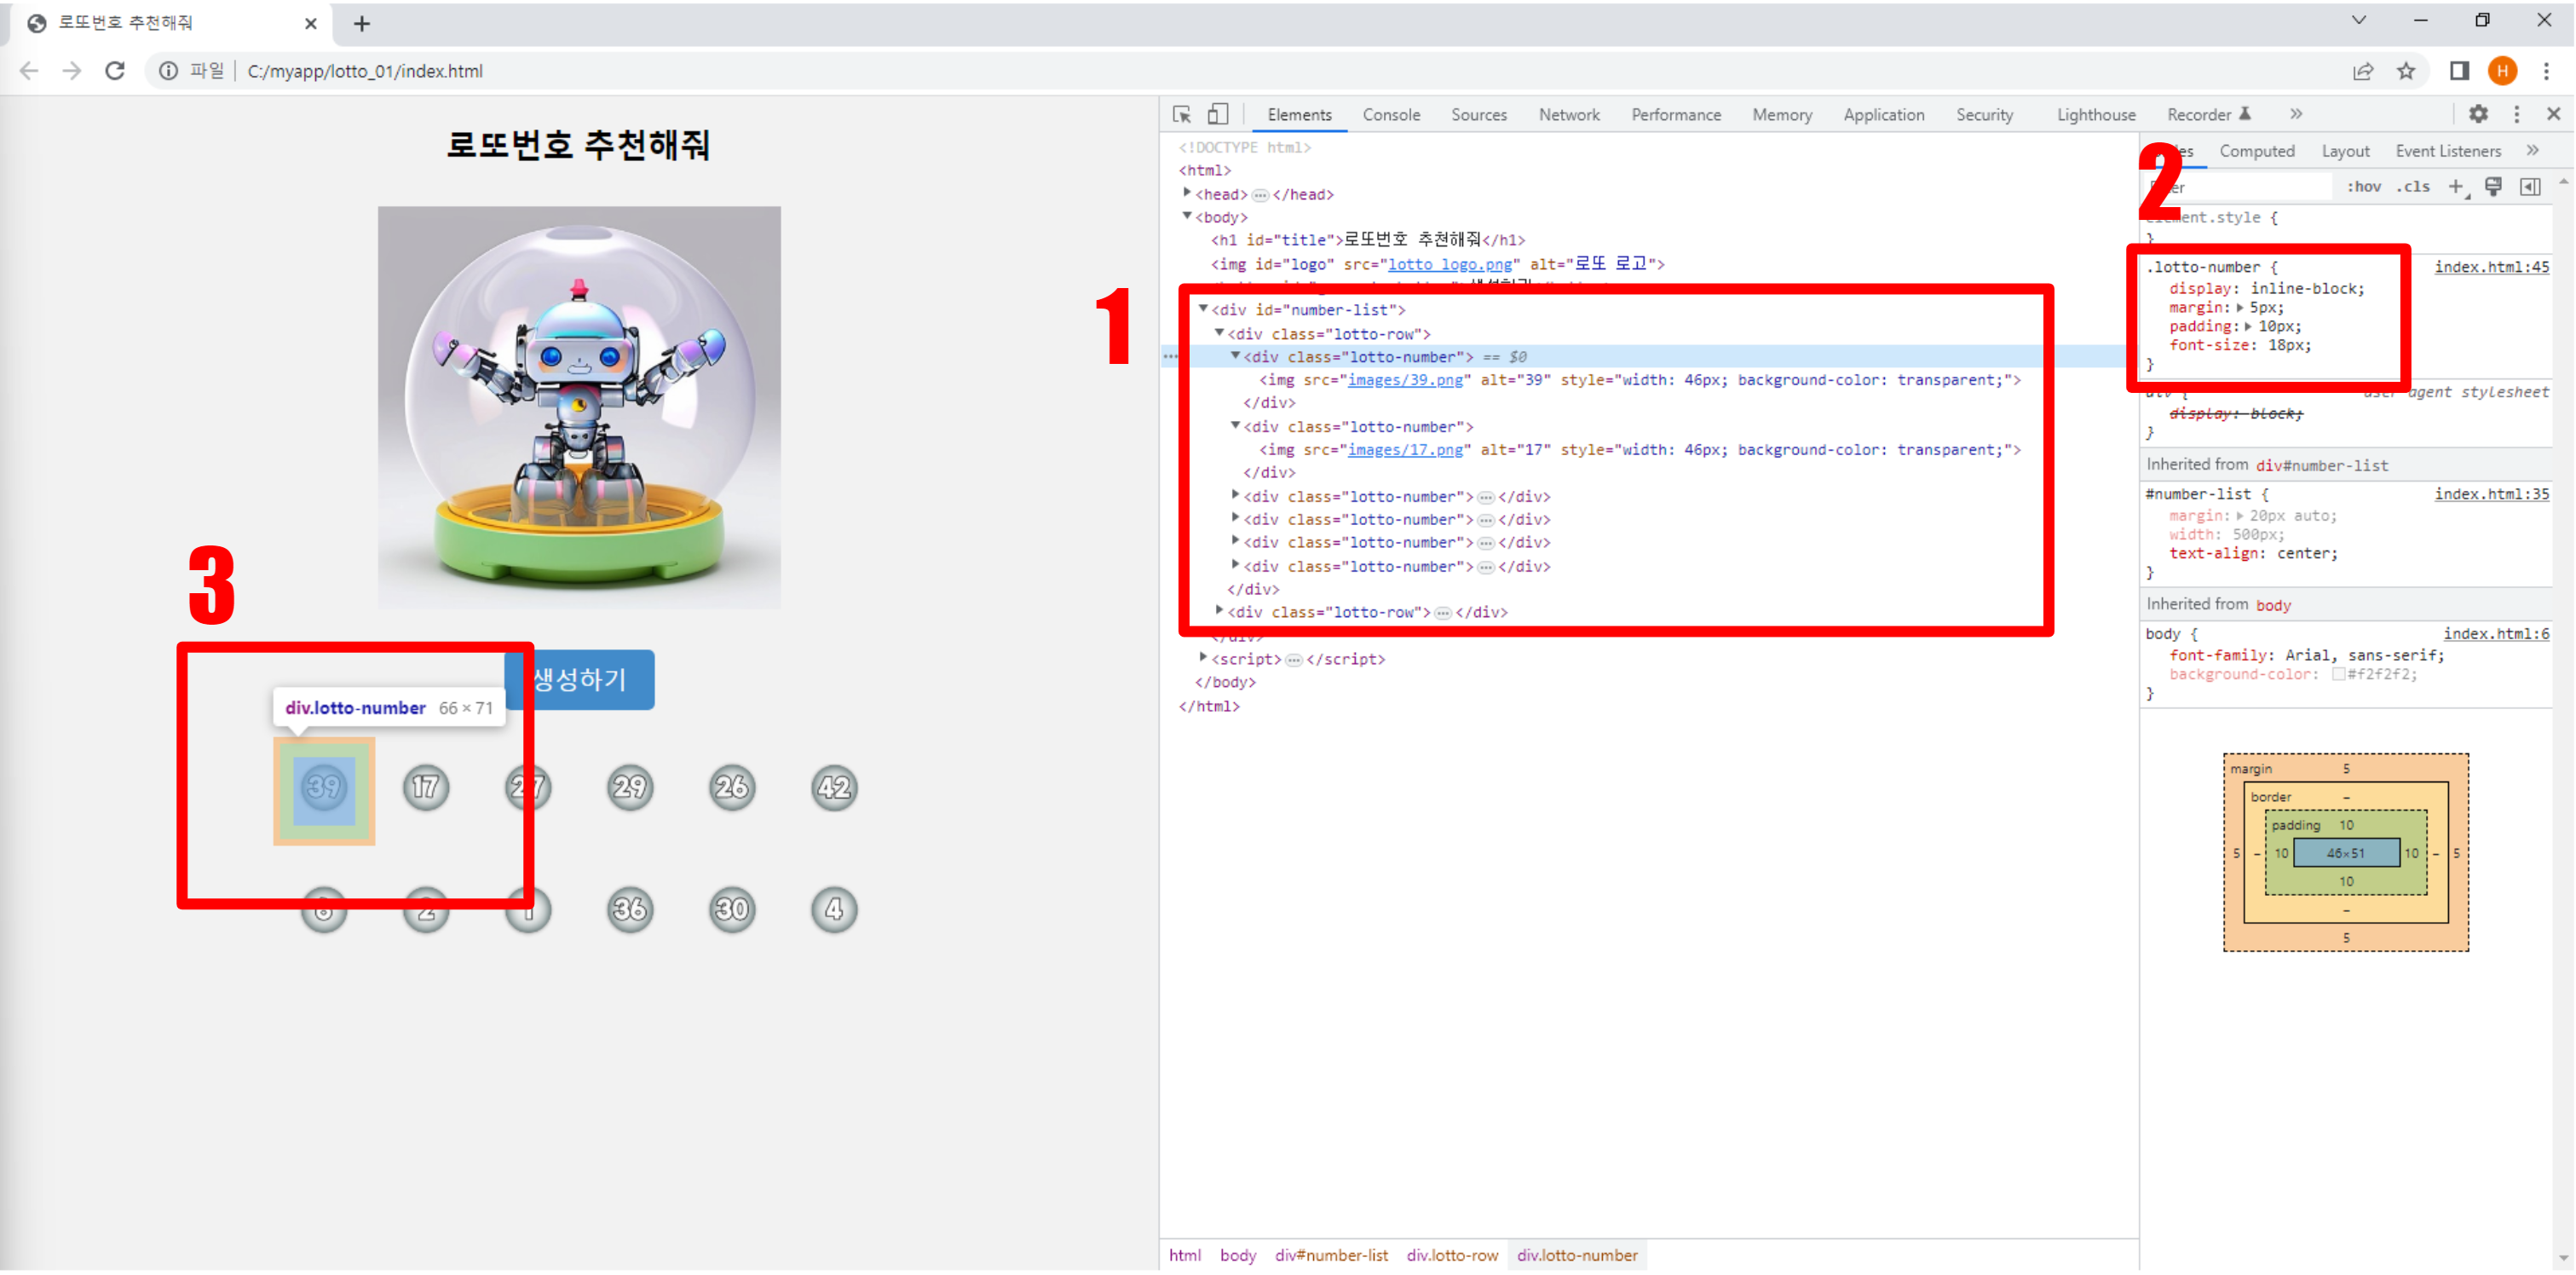The height and width of the screenshot is (1275, 2576).
Task: Open the Event Listeners tab
Action: pos(2448,151)
